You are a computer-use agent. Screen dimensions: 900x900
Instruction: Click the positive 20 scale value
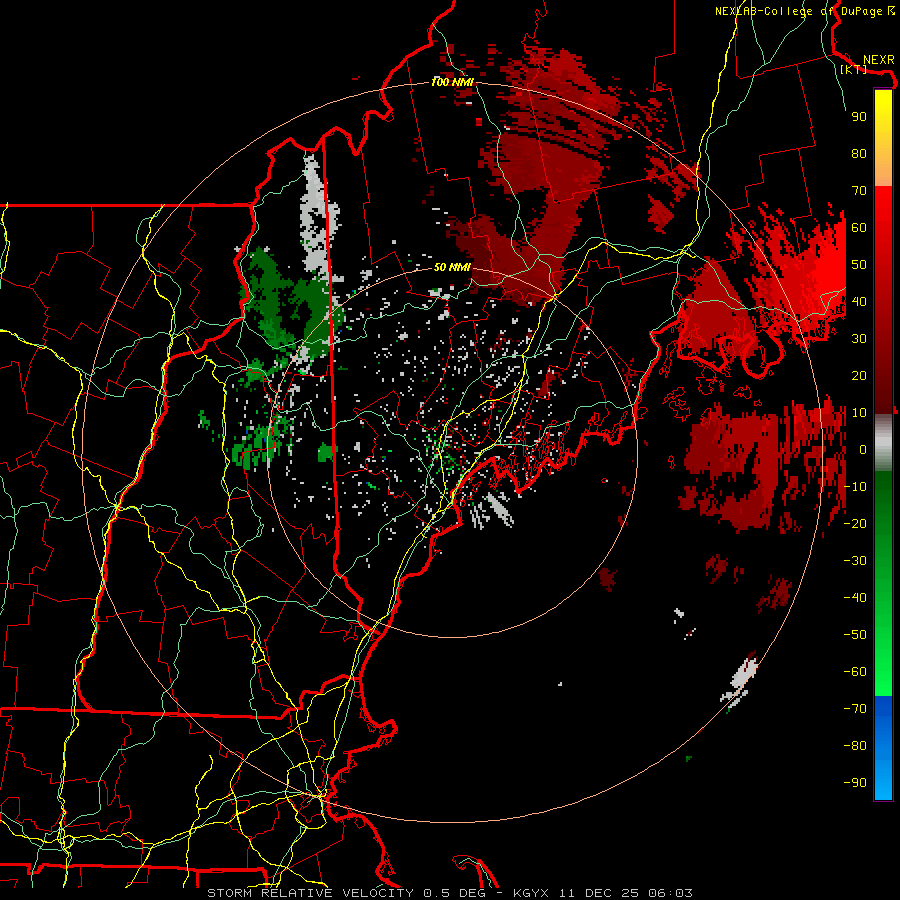click(859, 376)
